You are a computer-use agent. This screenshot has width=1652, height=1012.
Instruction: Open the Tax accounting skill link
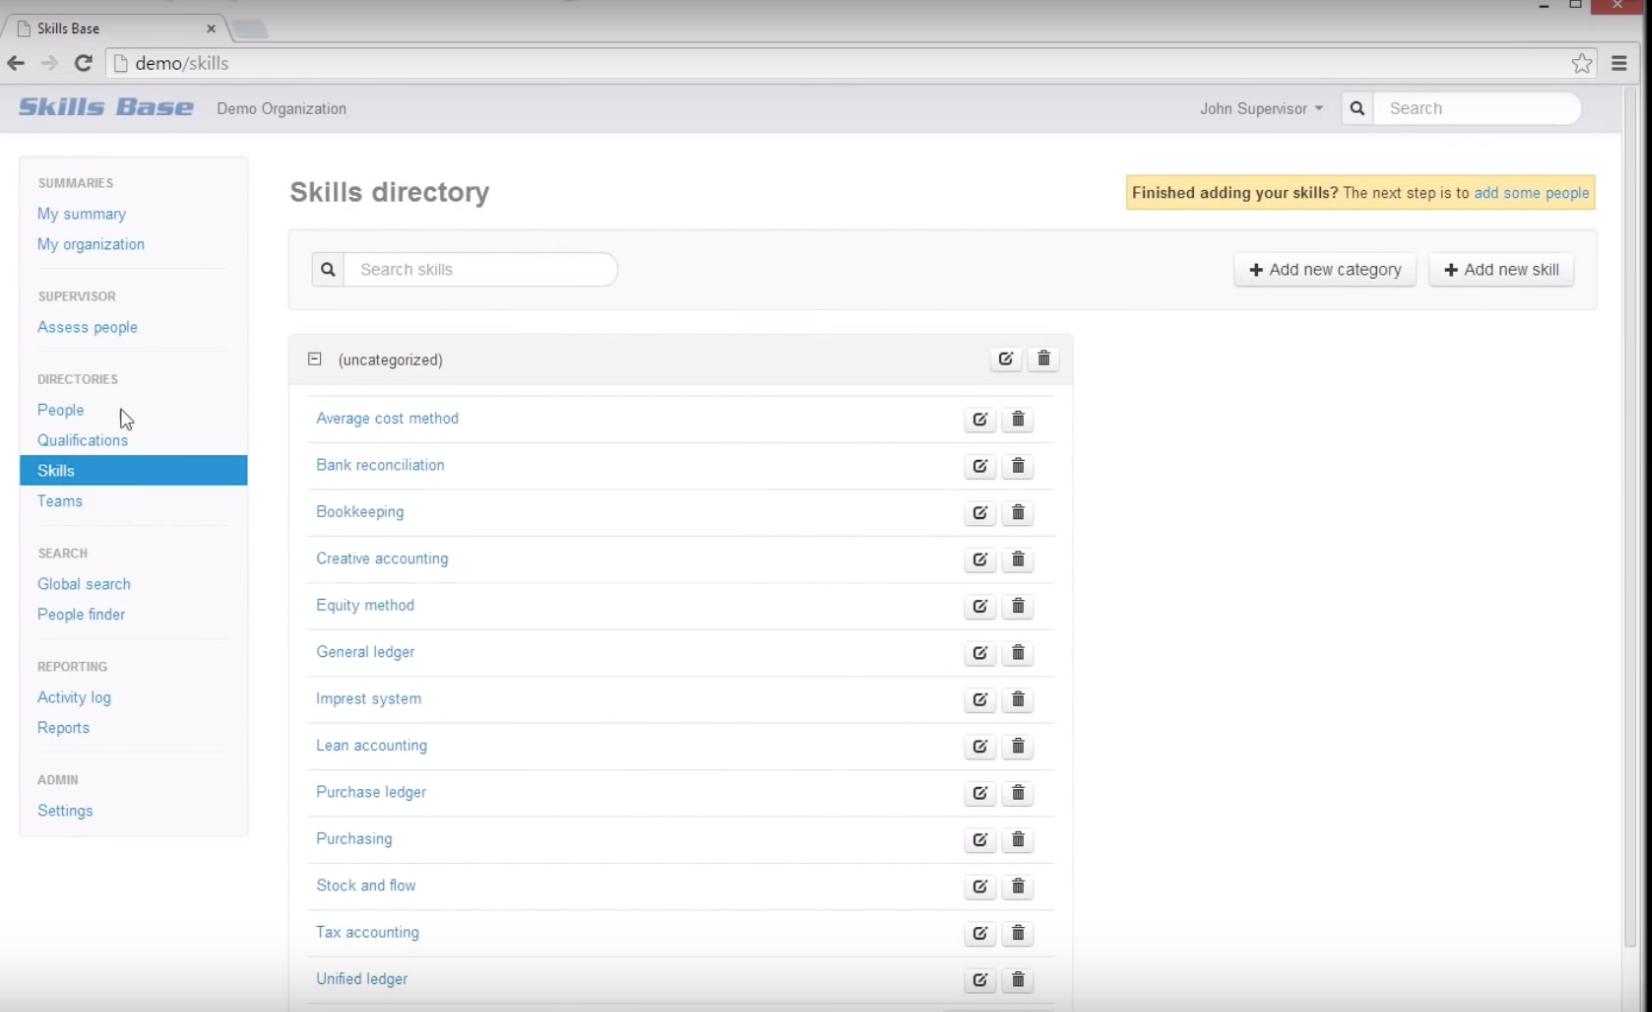pyautogui.click(x=368, y=932)
